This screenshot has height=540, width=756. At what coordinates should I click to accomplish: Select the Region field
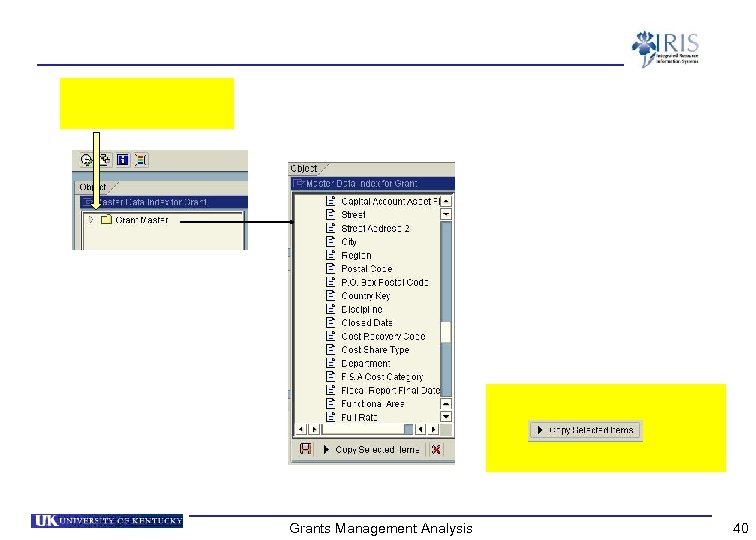356,255
